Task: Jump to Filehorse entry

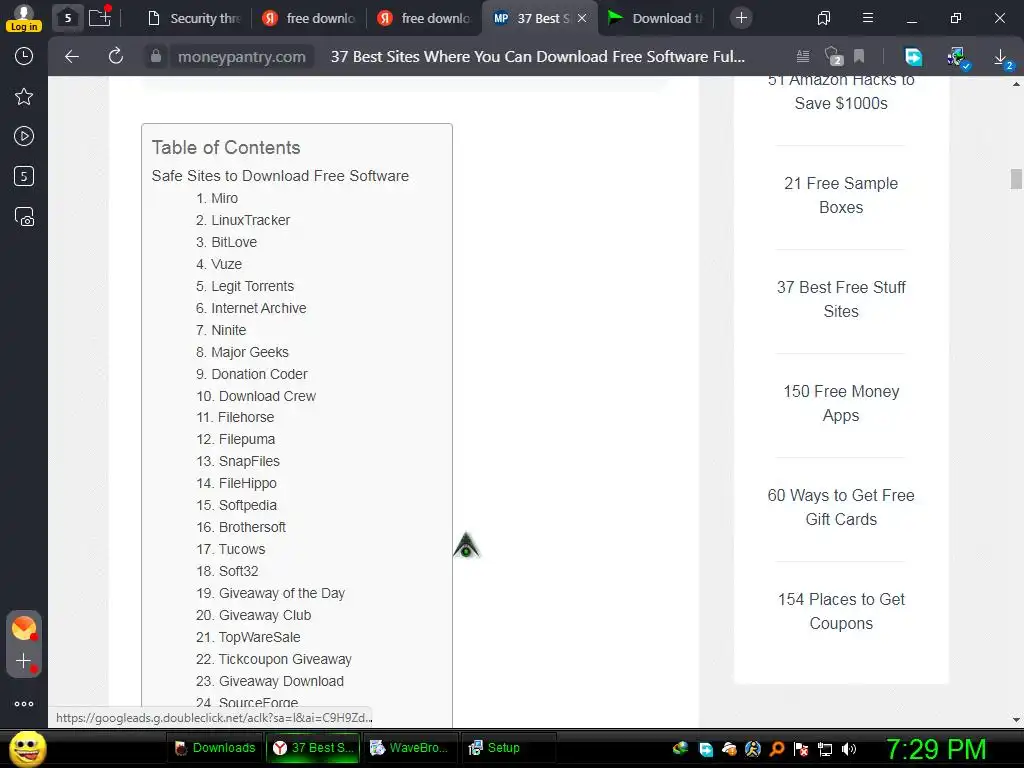Action: click(246, 417)
